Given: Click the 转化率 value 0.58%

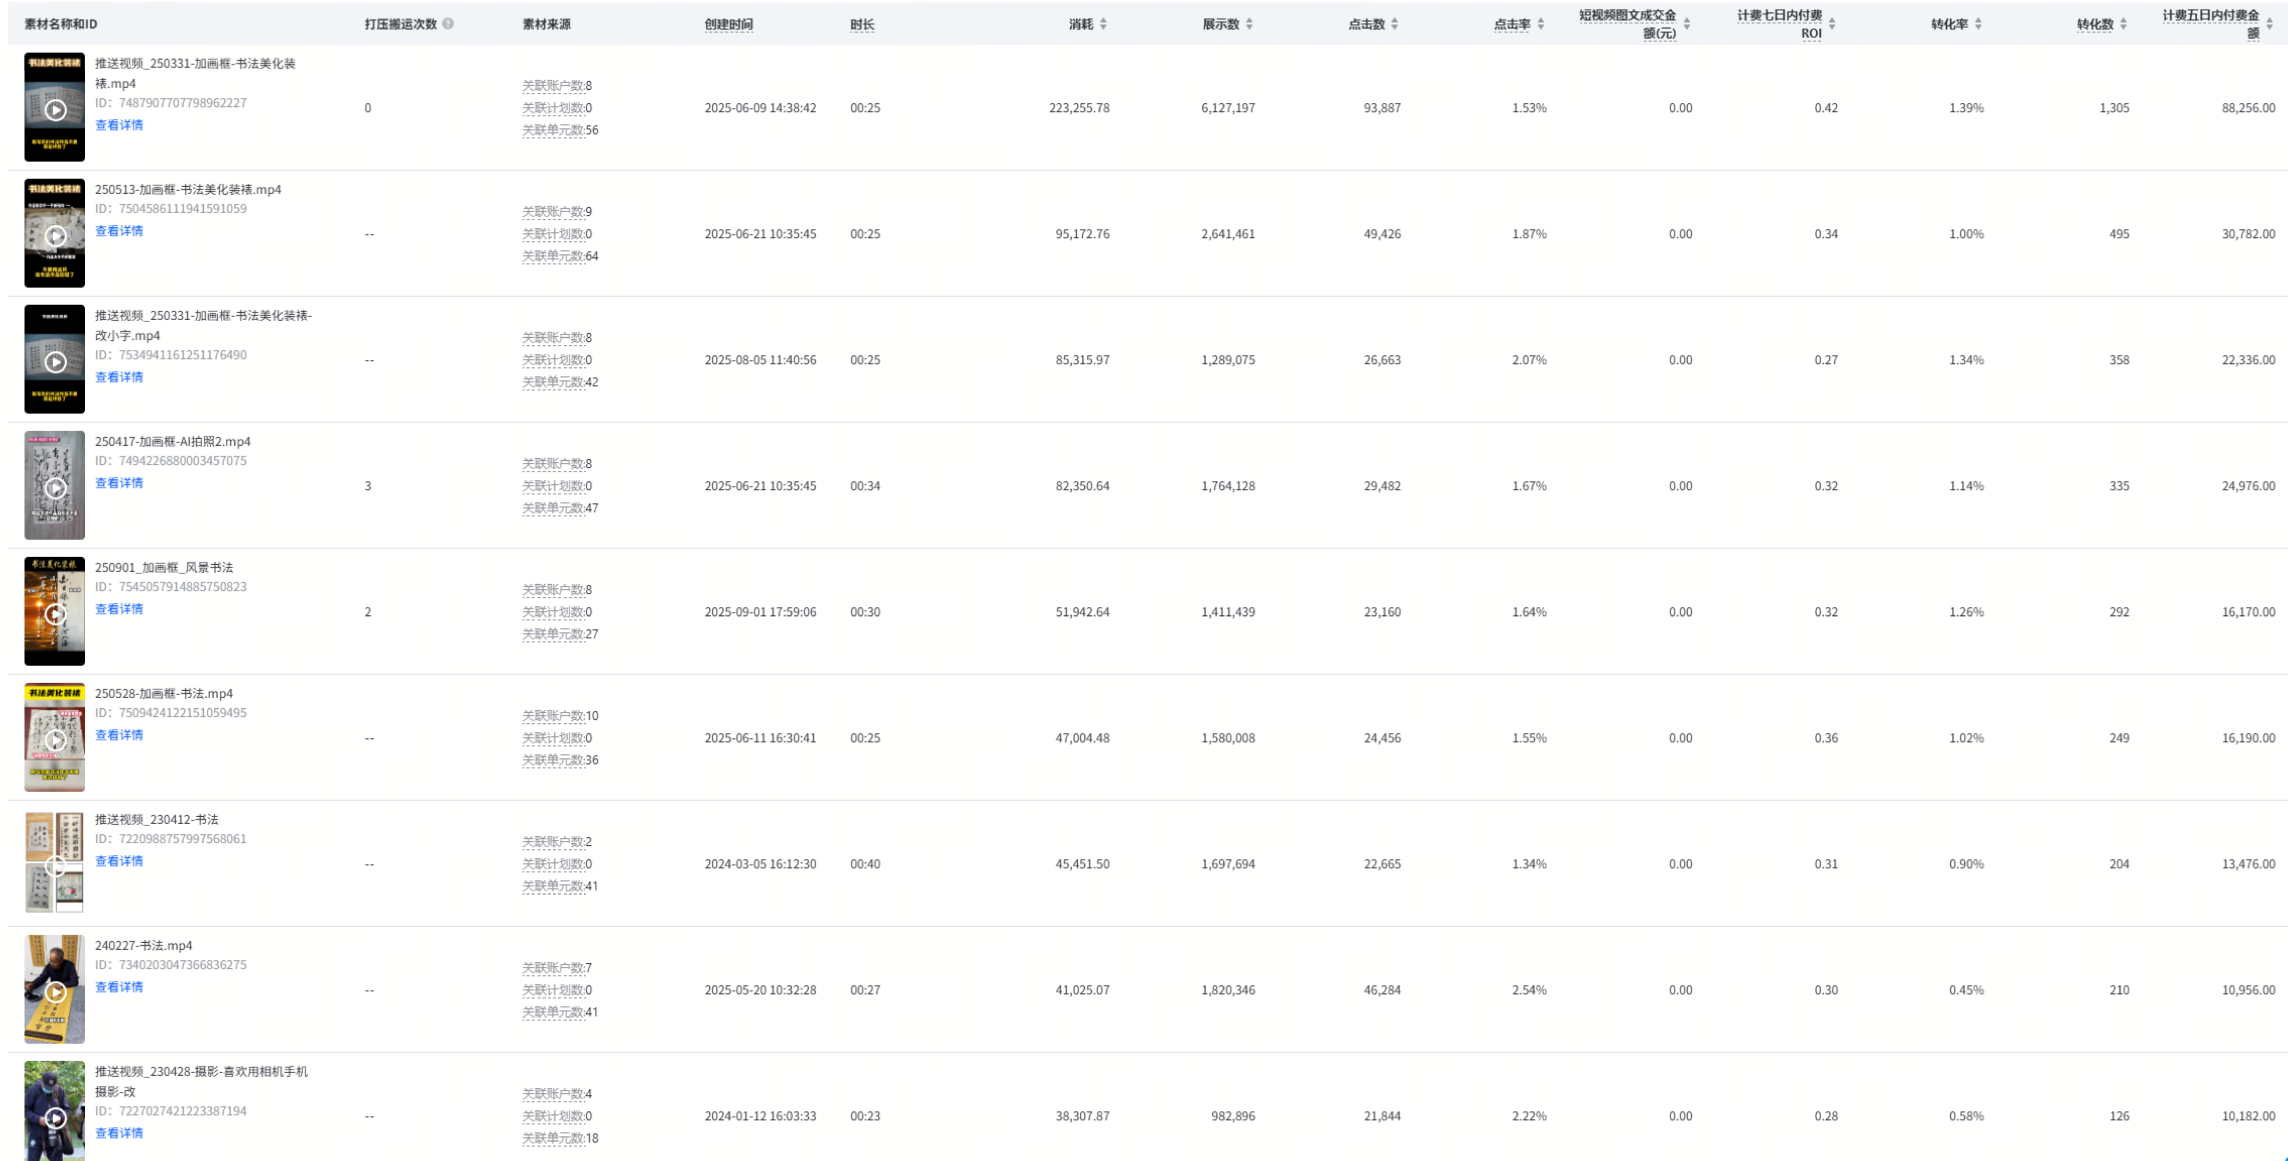Looking at the screenshot, I should pyautogui.click(x=1966, y=1116).
